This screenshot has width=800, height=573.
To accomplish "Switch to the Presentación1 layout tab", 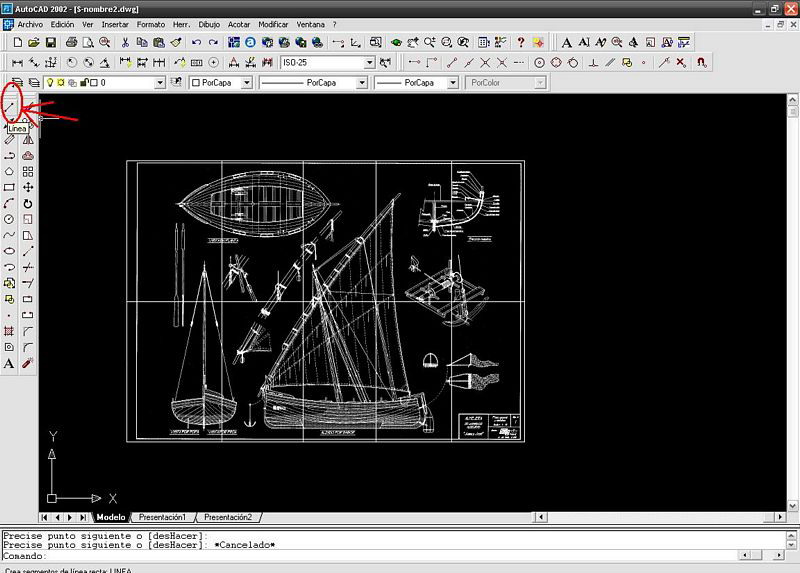I will [x=163, y=517].
